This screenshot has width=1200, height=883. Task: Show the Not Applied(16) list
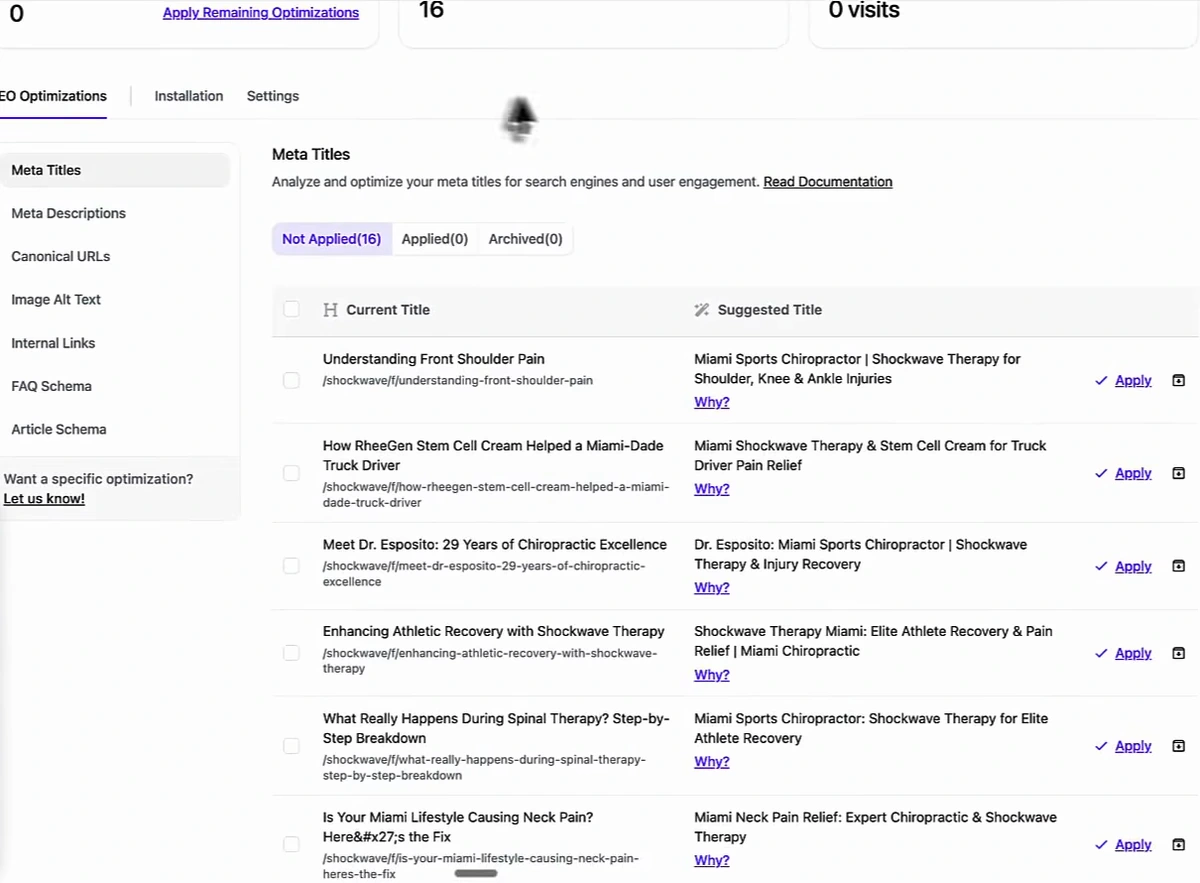331,239
